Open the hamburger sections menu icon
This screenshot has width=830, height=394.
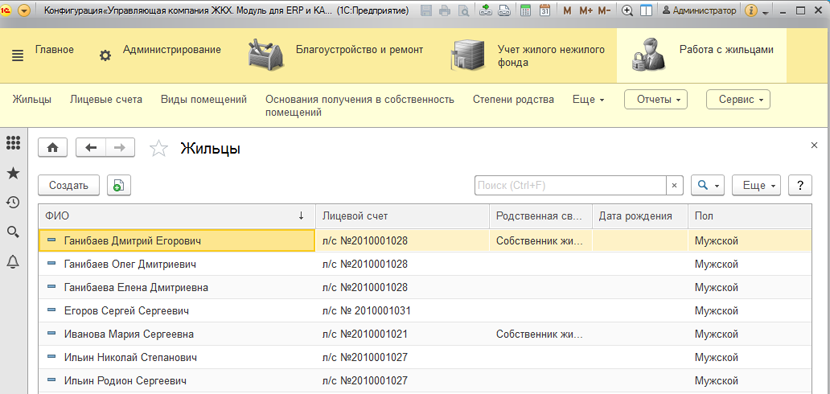tap(17, 56)
